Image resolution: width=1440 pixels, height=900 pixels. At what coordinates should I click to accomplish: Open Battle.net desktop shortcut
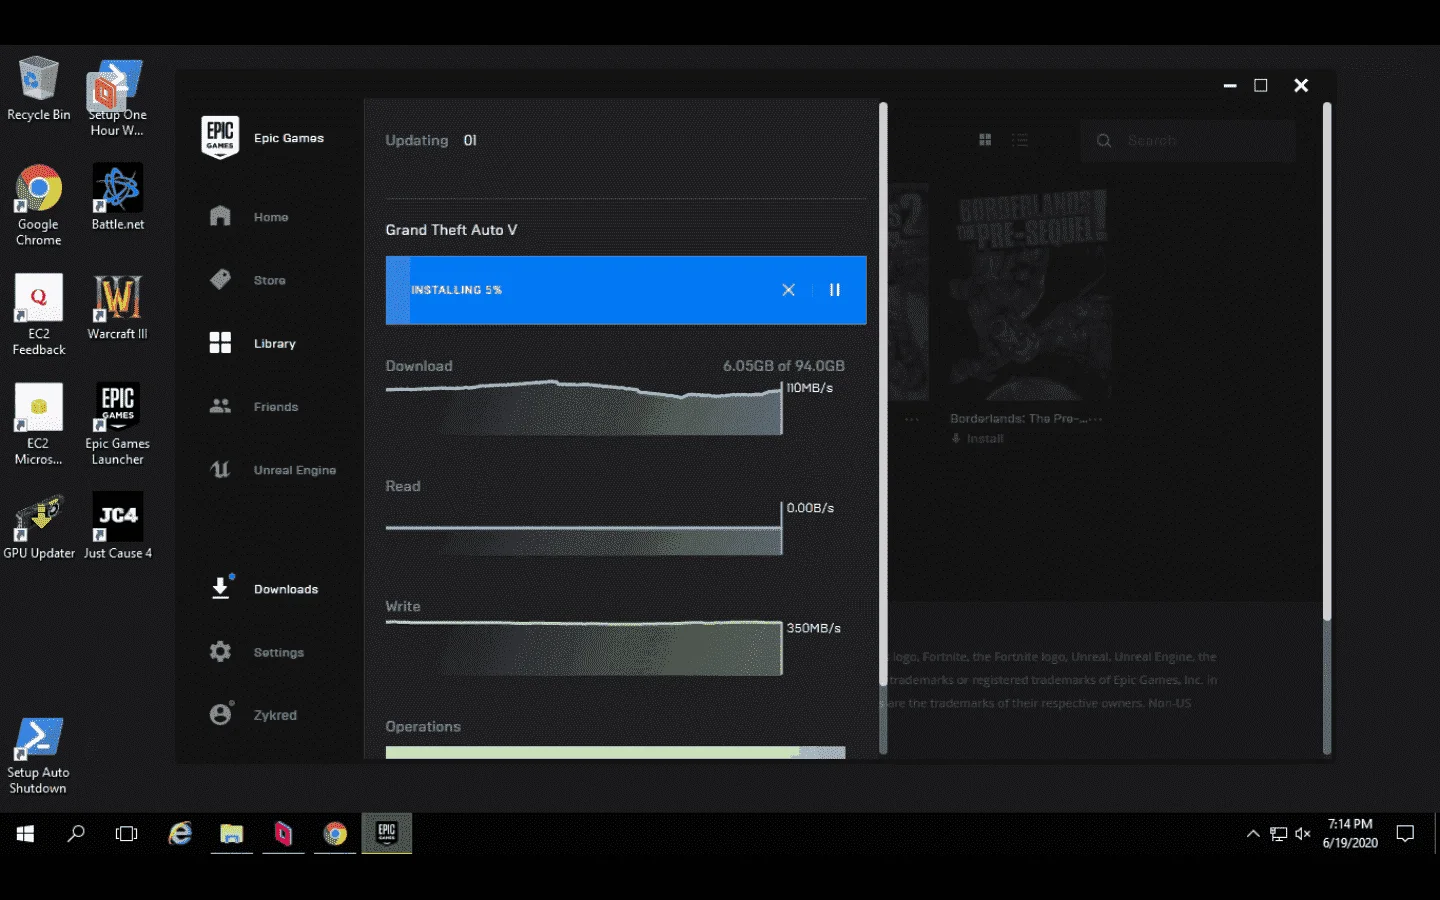click(118, 197)
